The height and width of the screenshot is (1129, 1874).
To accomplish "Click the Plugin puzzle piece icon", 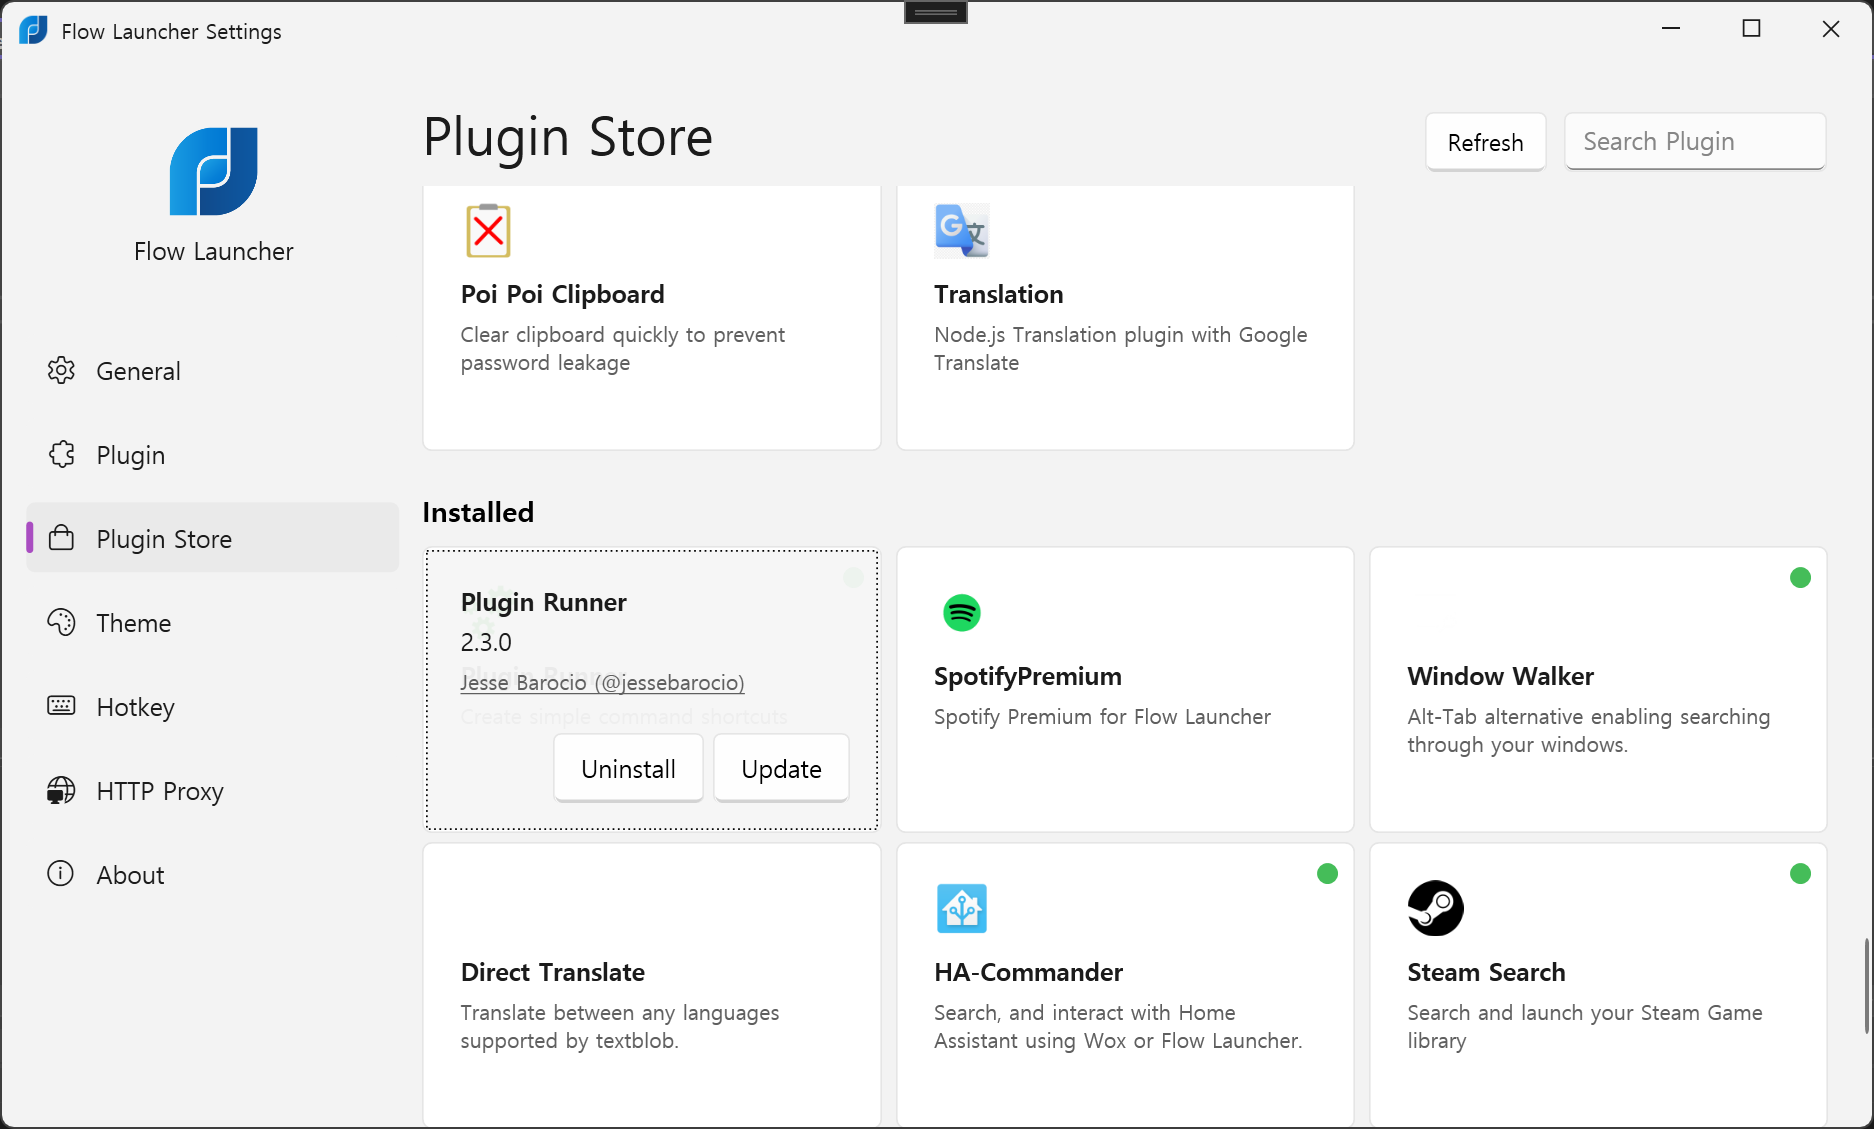I will (x=61, y=454).
